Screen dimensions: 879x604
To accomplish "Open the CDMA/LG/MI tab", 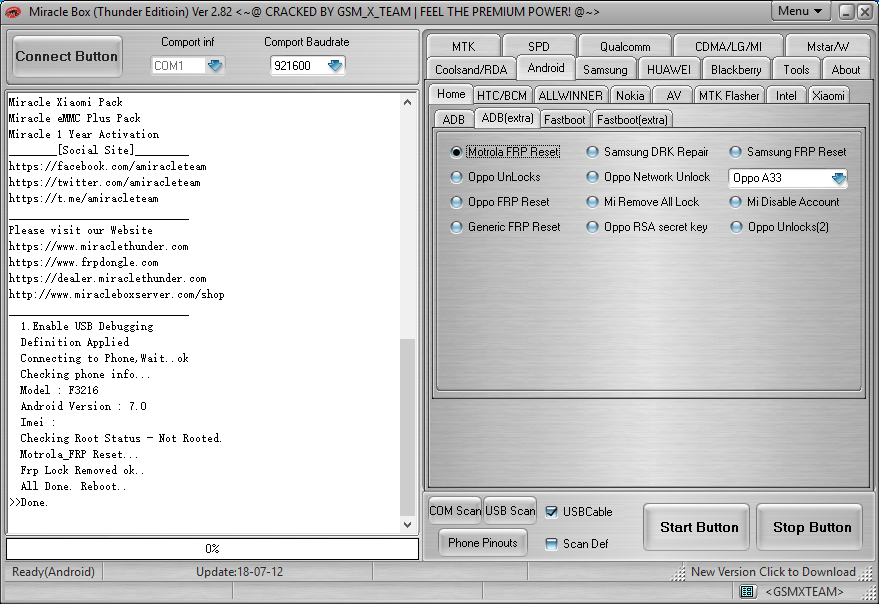I will [x=728, y=46].
